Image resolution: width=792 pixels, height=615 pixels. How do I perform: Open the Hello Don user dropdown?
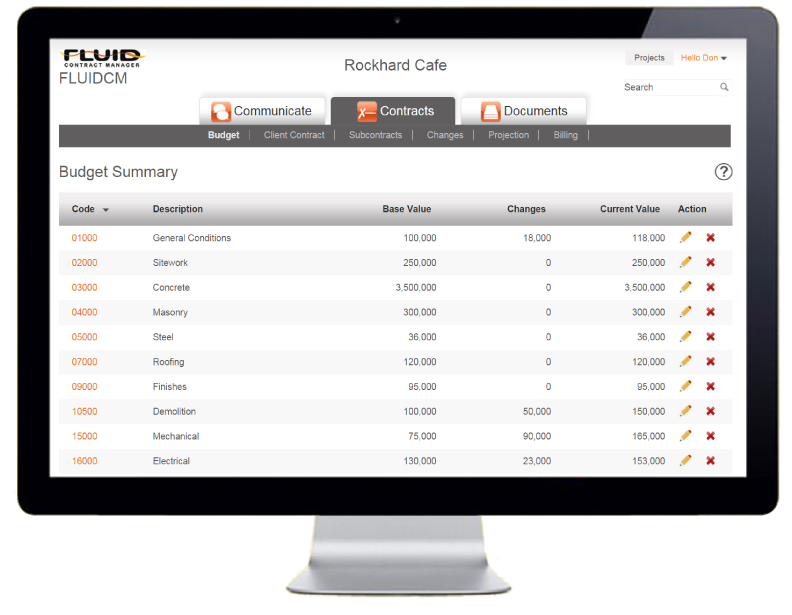(703, 58)
